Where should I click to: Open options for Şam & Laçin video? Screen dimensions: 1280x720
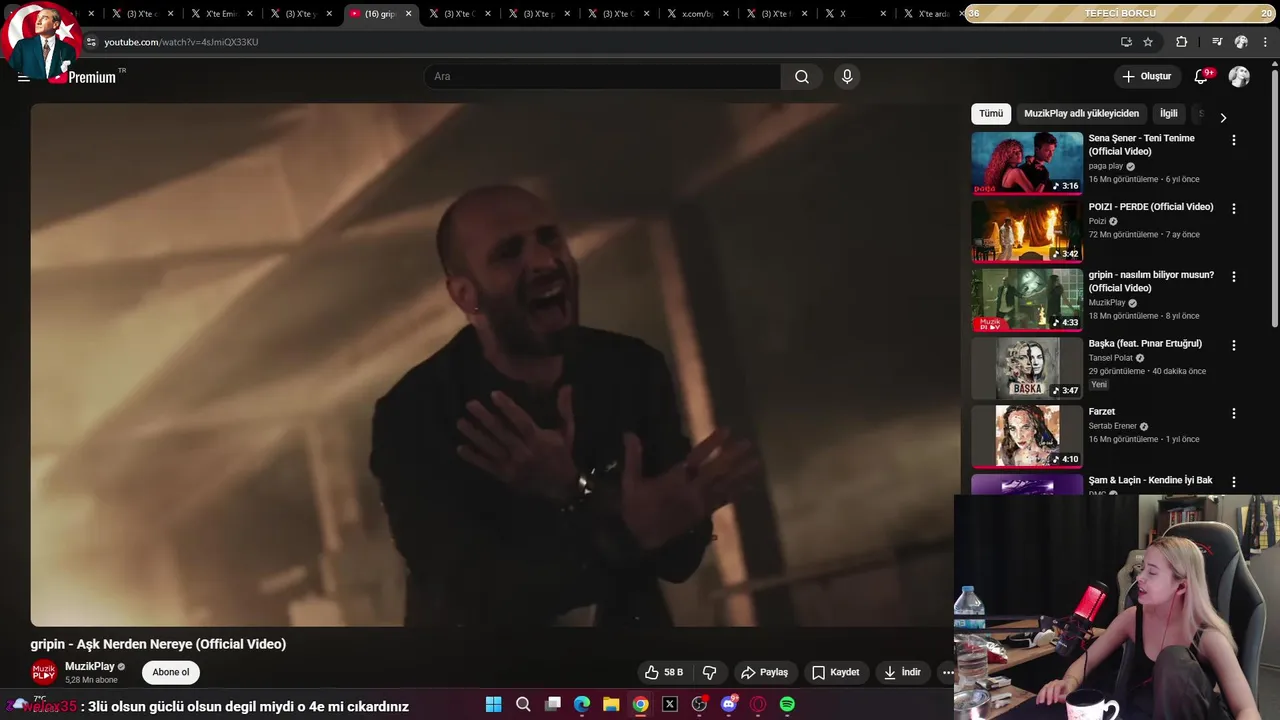[1233, 482]
